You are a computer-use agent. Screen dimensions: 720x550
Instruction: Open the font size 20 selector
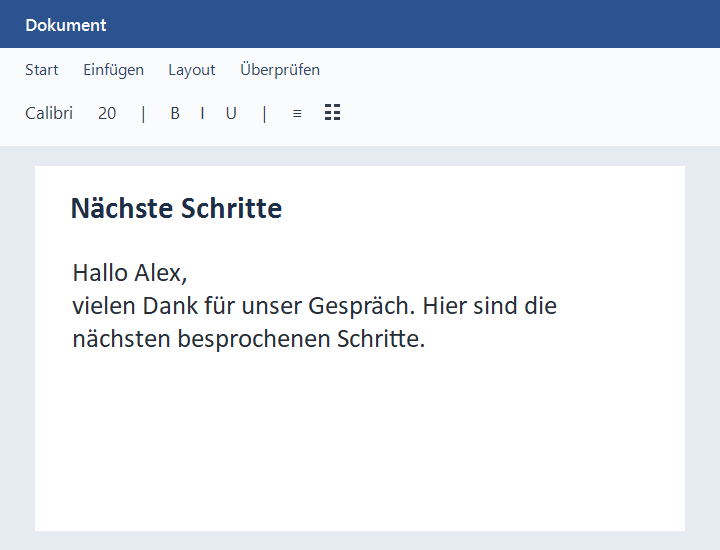coord(107,113)
